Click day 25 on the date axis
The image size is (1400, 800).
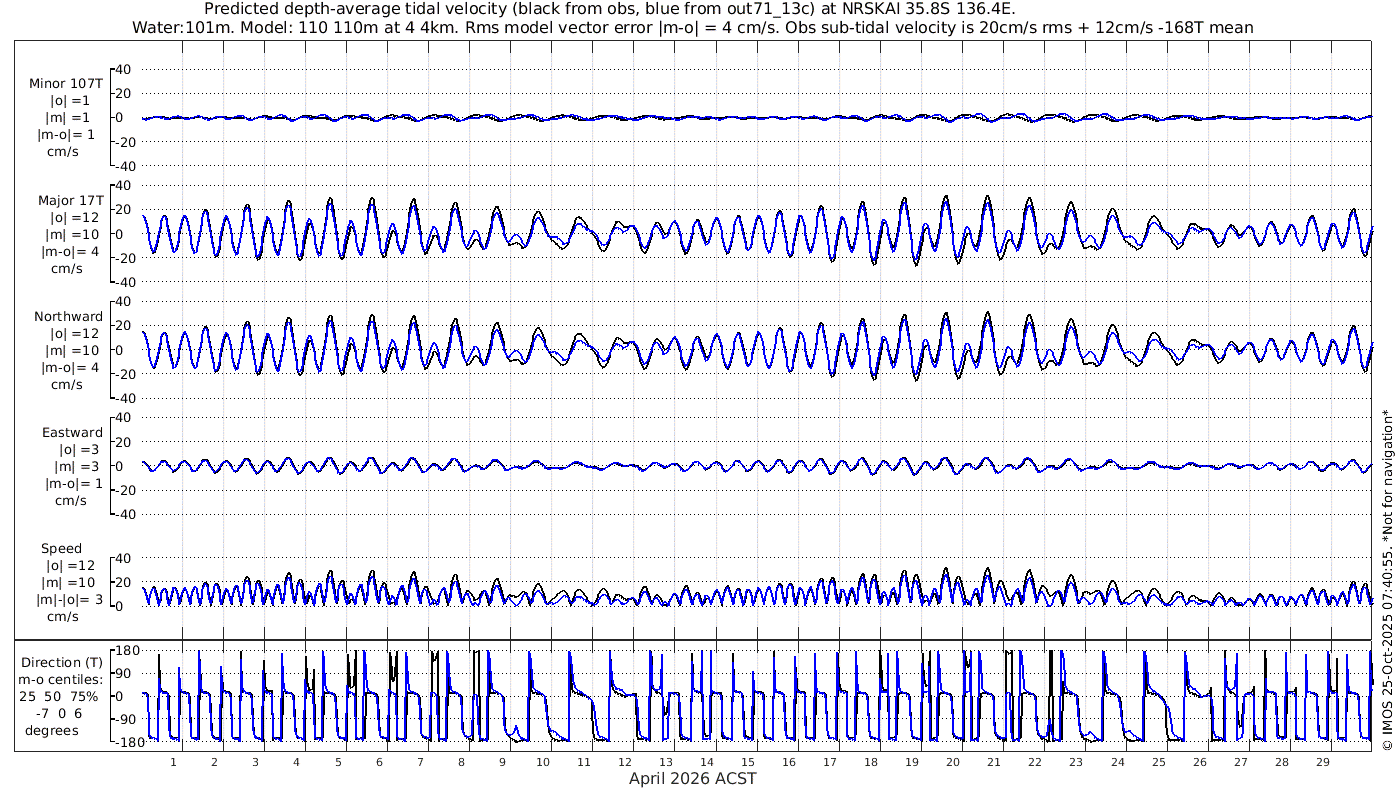point(1158,762)
